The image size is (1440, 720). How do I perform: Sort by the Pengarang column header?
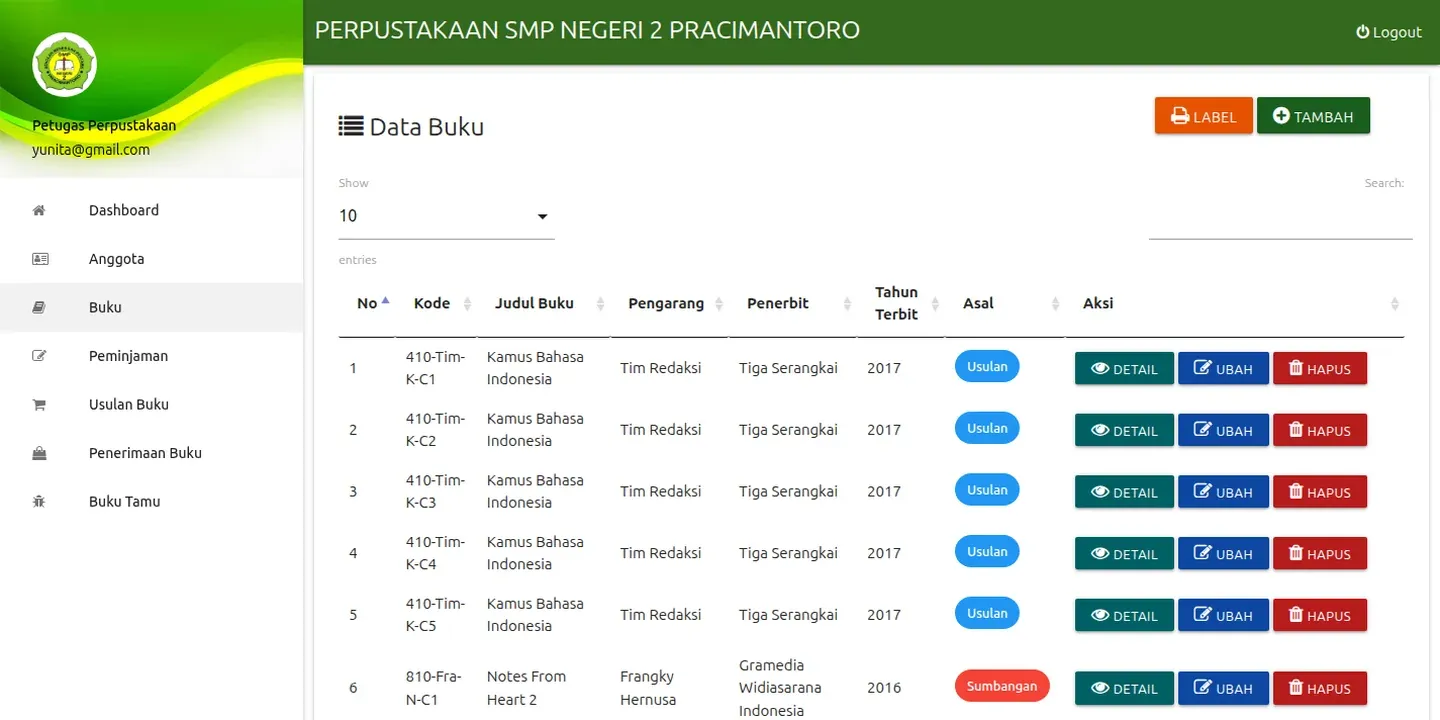(x=669, y=303)
